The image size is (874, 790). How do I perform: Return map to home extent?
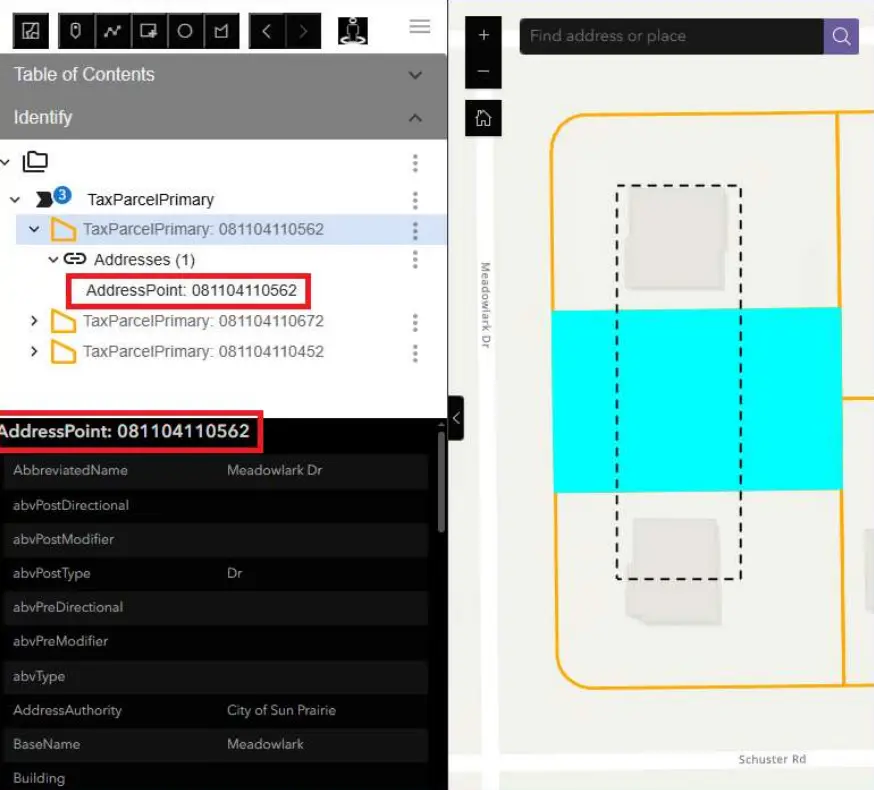[x=483, y=118]
